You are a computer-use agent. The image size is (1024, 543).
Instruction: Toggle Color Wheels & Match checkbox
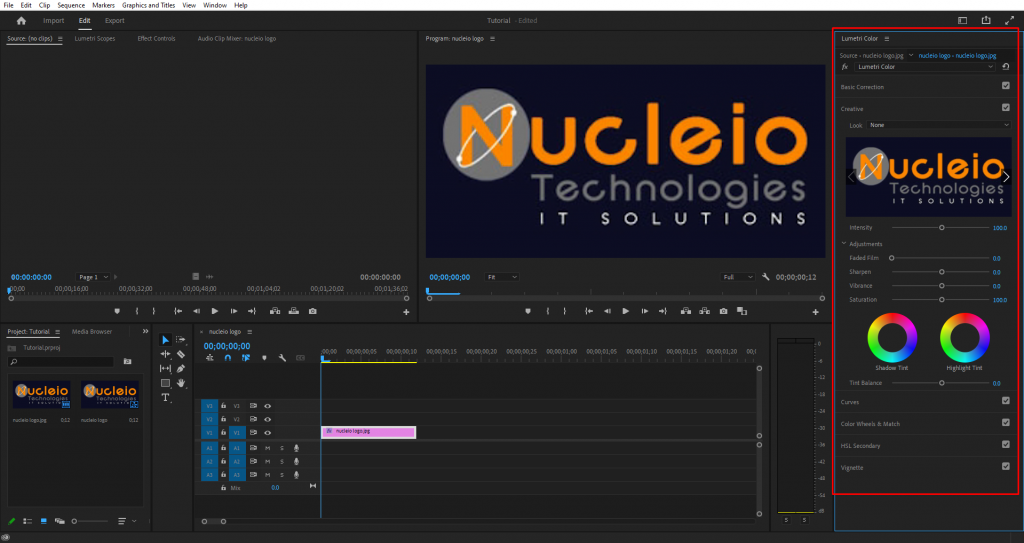click(x=1006, y=423)
